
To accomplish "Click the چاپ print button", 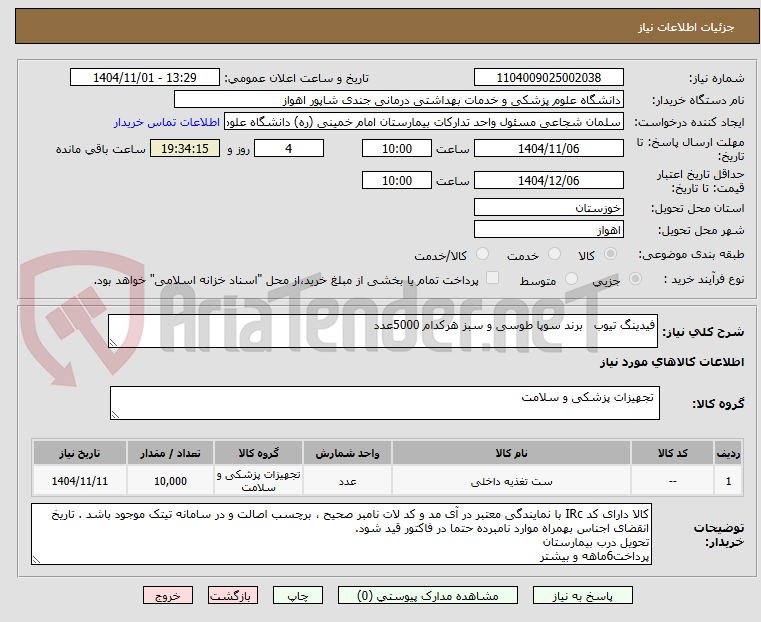I will tap(298, 595).
